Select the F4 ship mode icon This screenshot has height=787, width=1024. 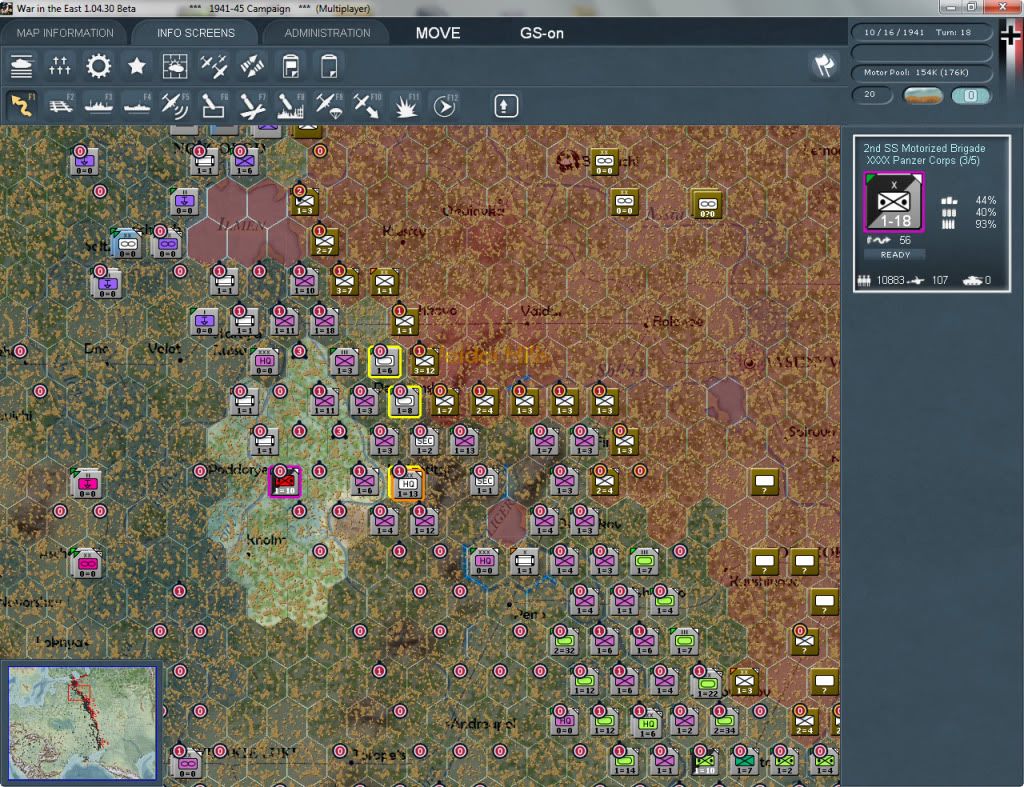[137, 105]
